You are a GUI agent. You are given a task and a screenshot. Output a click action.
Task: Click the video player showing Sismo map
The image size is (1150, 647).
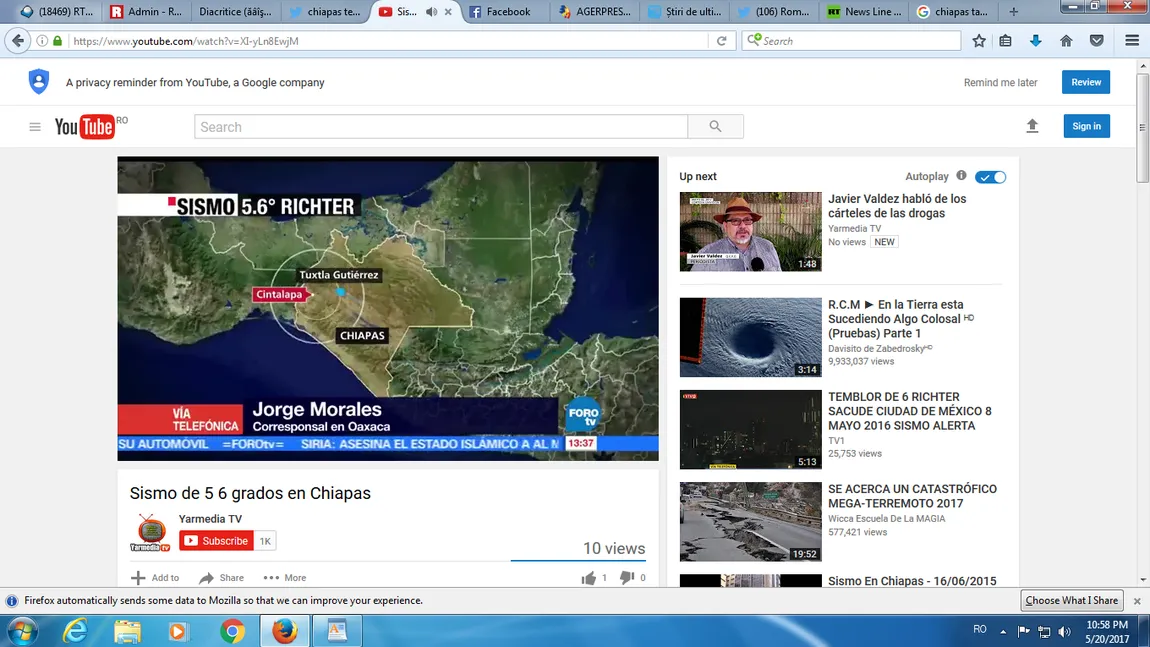pos(388,308)
